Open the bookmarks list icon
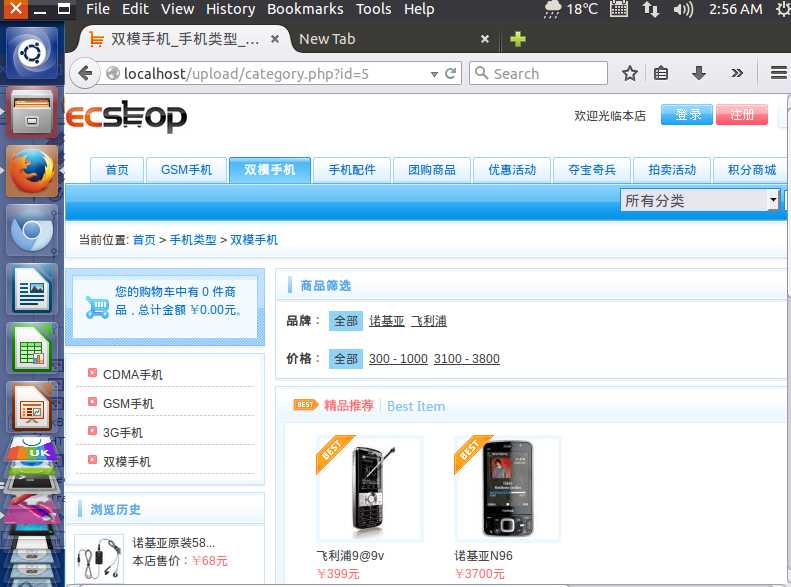791x587 pixels. click(x=661, y=74)
